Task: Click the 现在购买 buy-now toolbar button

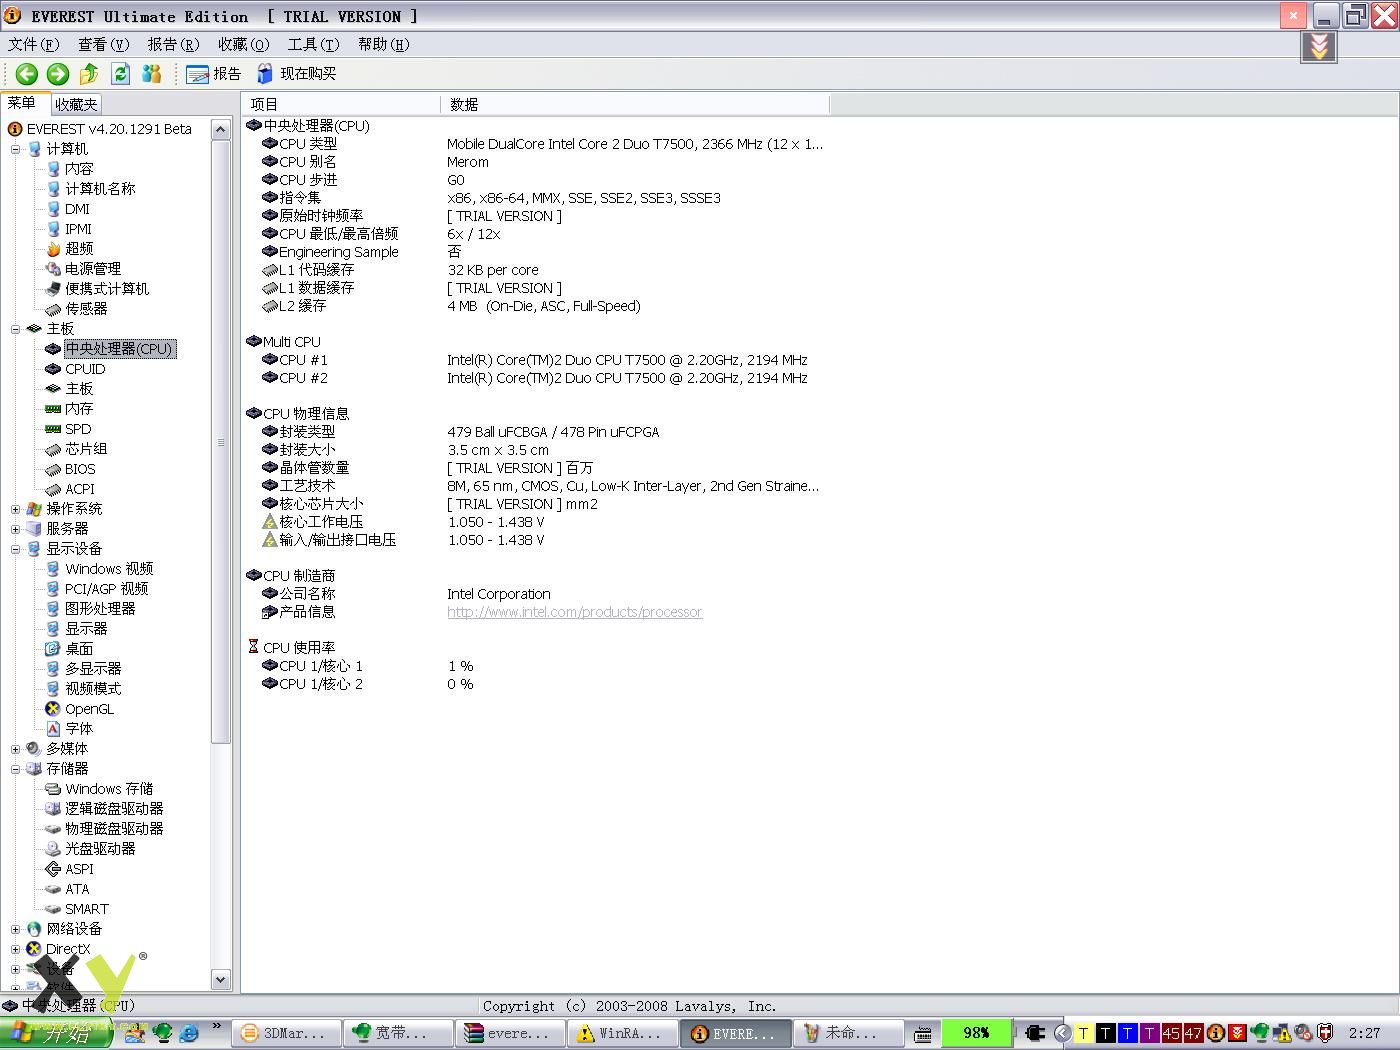Action: tap(297, 73)
